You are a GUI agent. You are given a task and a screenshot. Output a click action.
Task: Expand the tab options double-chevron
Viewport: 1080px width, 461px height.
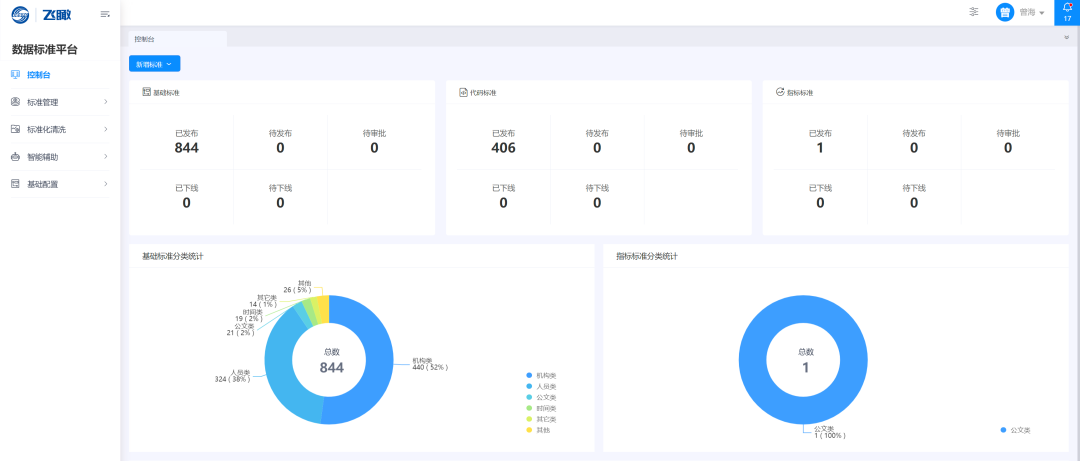[x=1066, y=38]
